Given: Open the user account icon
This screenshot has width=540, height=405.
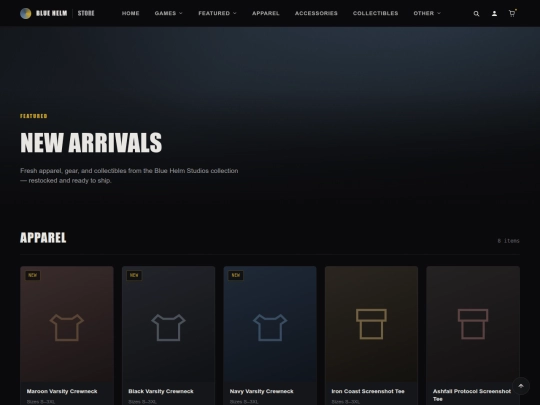Looking at the screenshot, I should [494, 13].
